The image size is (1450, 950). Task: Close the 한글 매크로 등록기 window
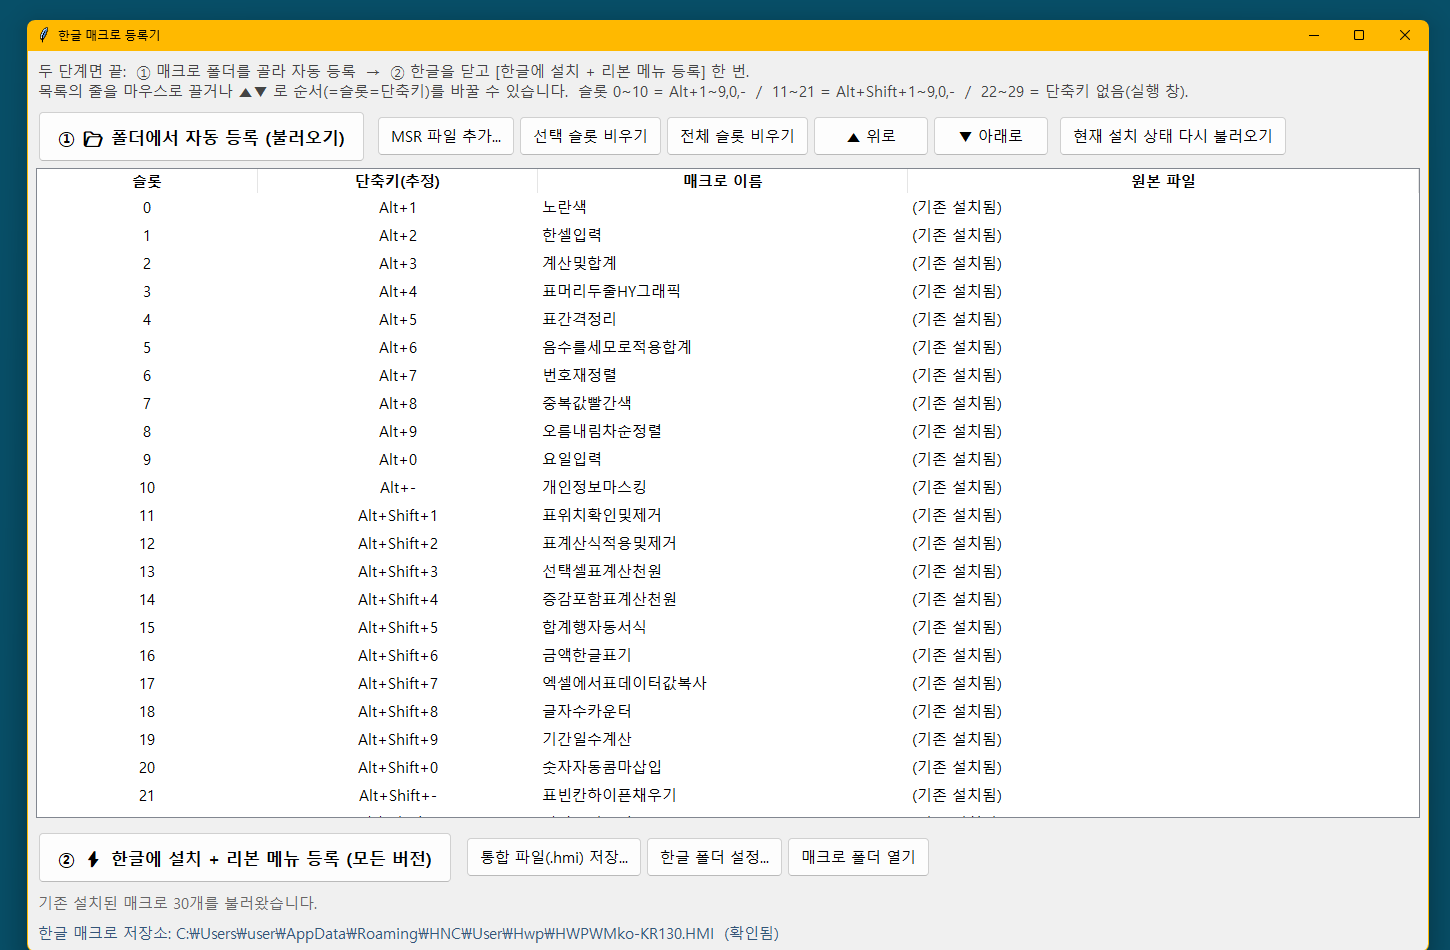[1405, 35]
